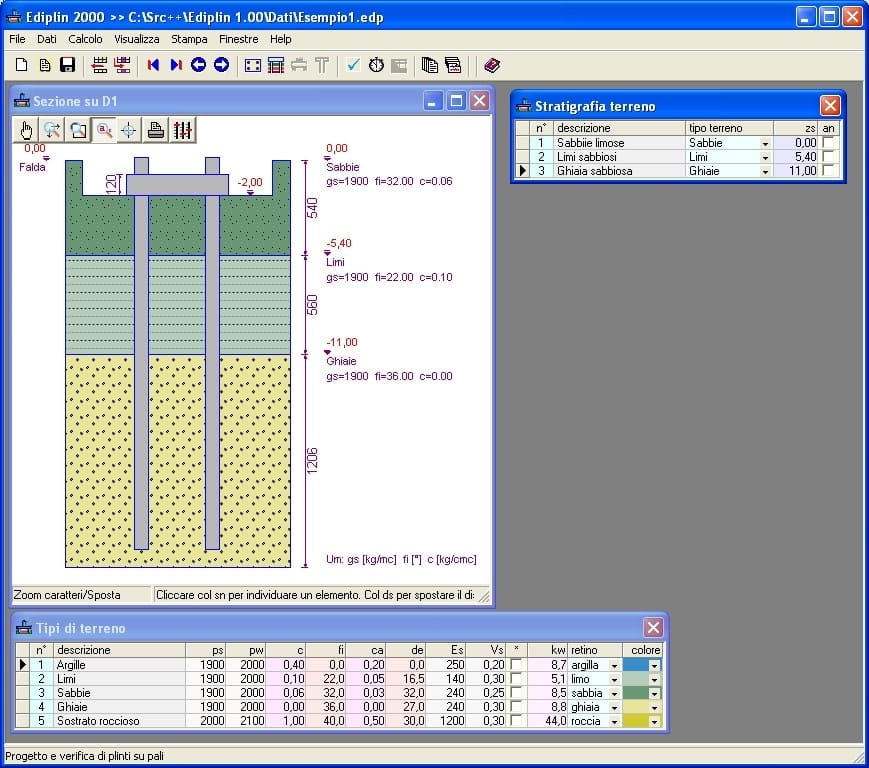Toggle 'an' checkbox for Sabbie limose row
The height and width of the screenshot is (768, 869).
click(x=827, y=143)
